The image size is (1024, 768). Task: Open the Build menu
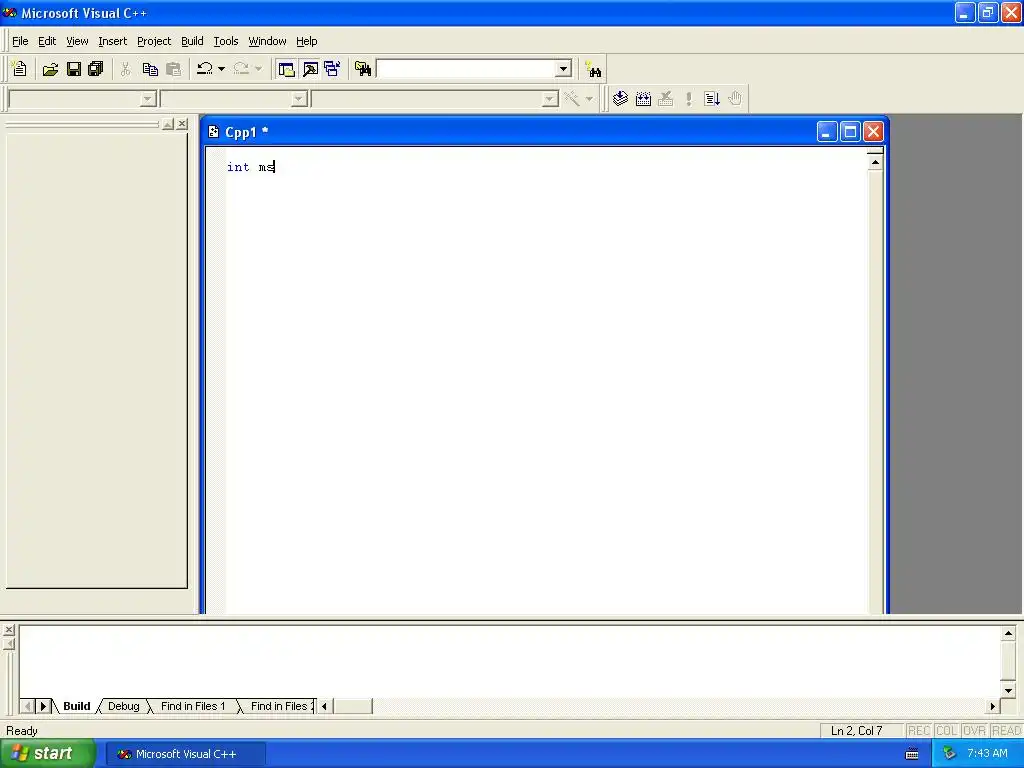[192, 41]
